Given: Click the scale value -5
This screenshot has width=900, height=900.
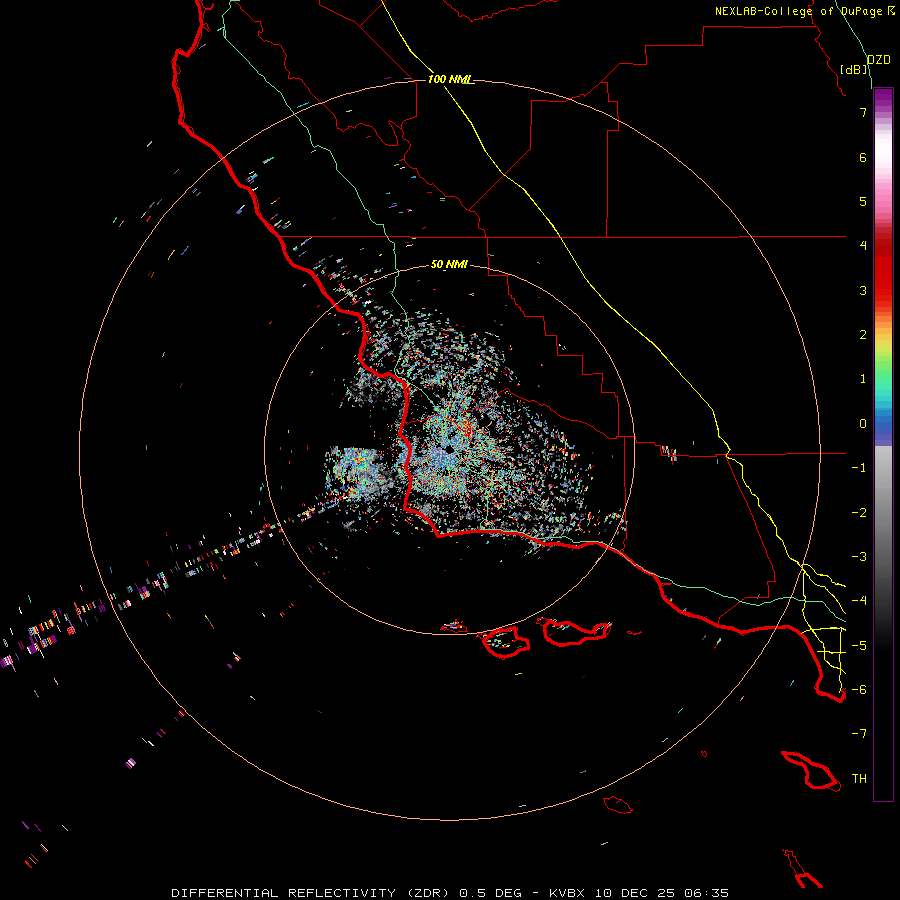Looking at the screenshot, I should (x=859, y=646).
